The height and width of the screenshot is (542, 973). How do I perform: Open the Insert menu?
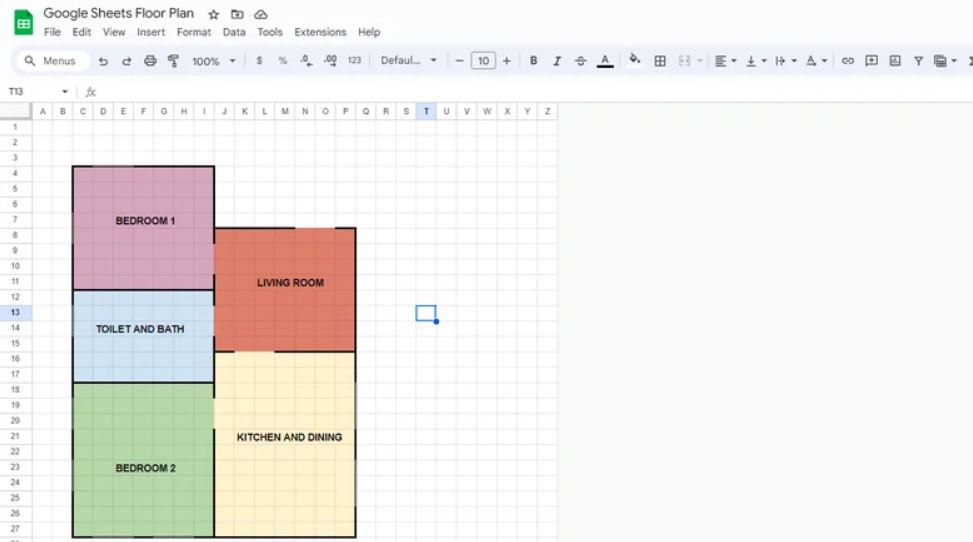(x=151, y=32)
